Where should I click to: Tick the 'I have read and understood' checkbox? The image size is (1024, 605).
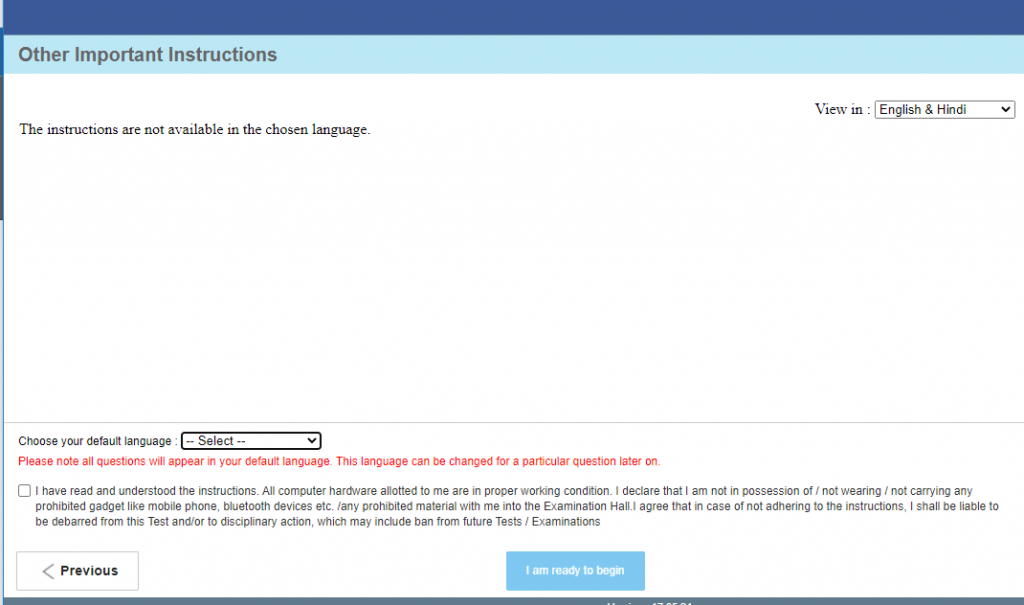(x=24, y=490)
